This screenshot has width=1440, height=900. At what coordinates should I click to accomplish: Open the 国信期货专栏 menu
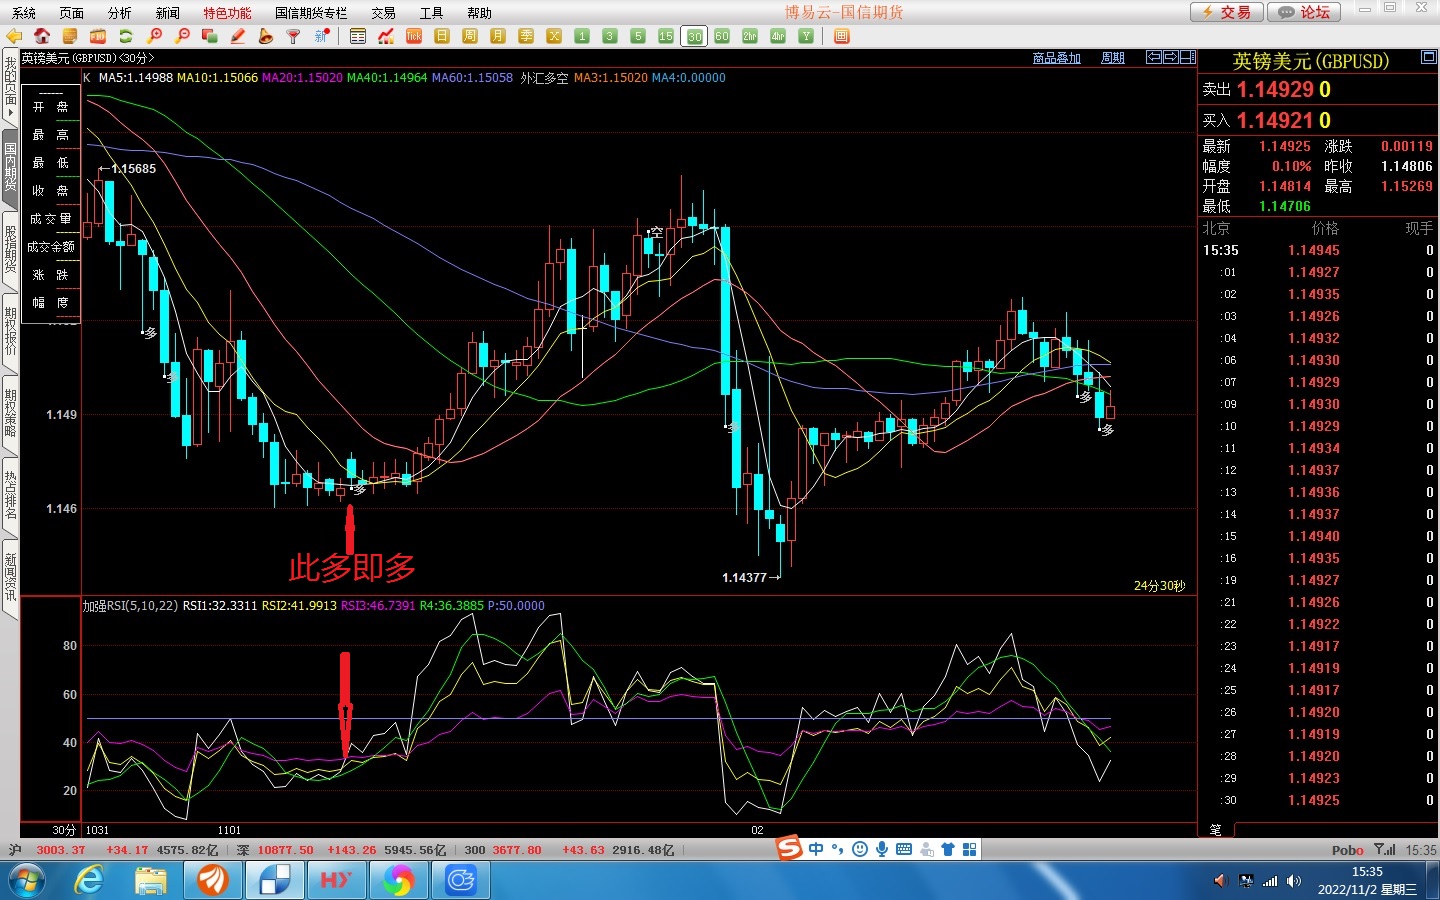pyautogui.click(x=311, y=13)
